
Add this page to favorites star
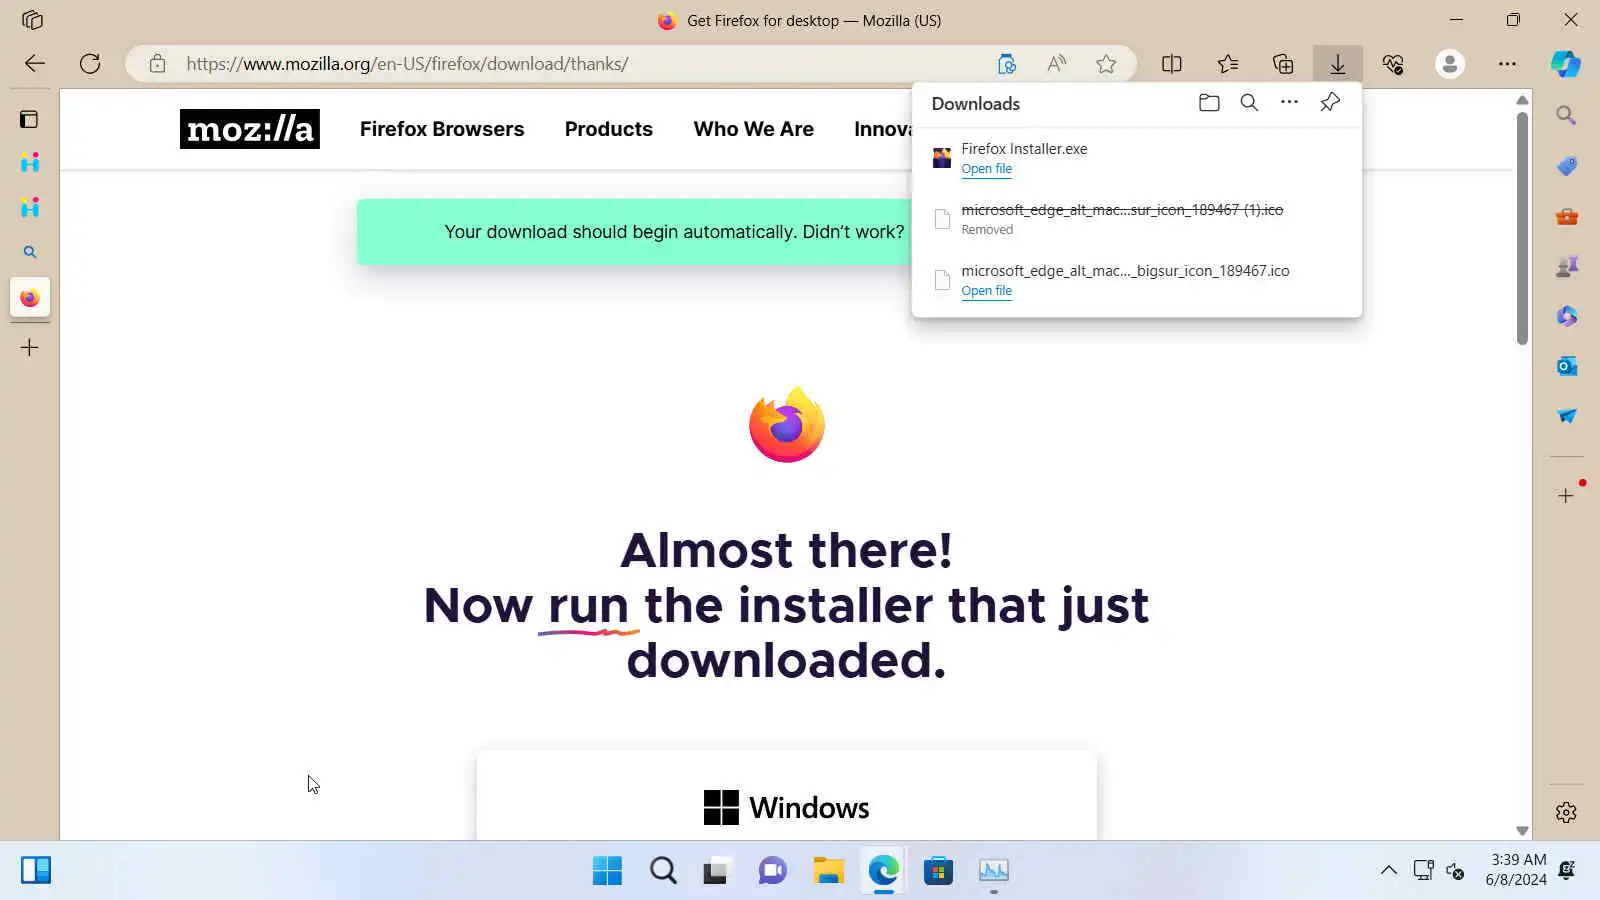[x=1106, y=64]
